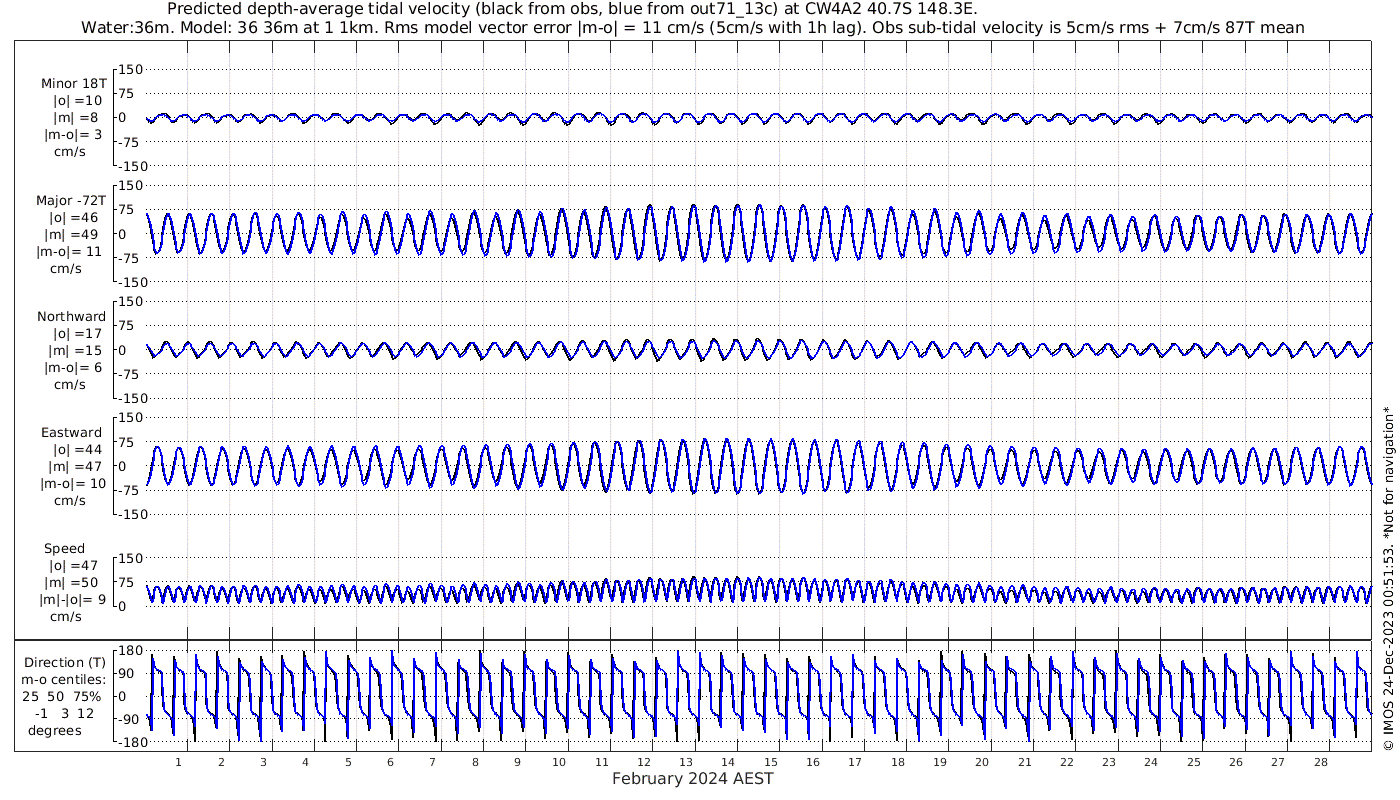Viewport: 1400px width, 800px height.
Task: Click the 'Water:36m. Model: 36 36m' subtitle line
Action: (x=693, y=27)
